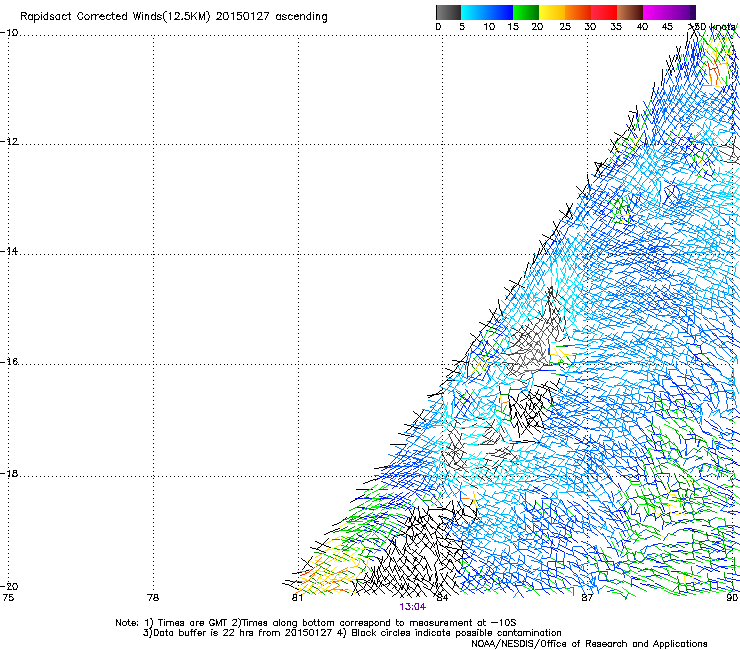Click the yellow 20–25 knots legend segment

(x=552, y=12)
